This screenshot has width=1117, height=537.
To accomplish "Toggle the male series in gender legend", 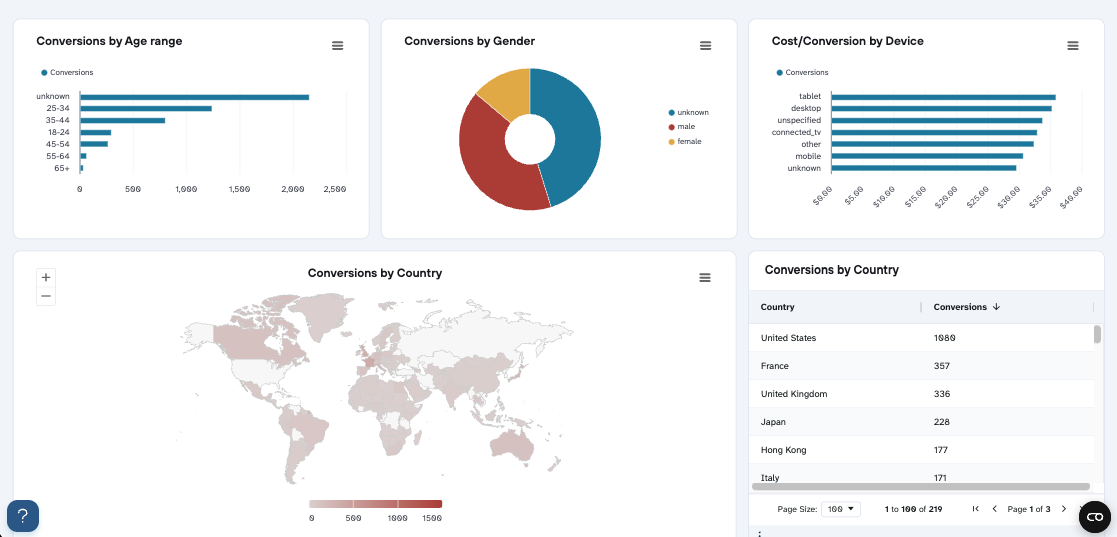I will point(685,127).
